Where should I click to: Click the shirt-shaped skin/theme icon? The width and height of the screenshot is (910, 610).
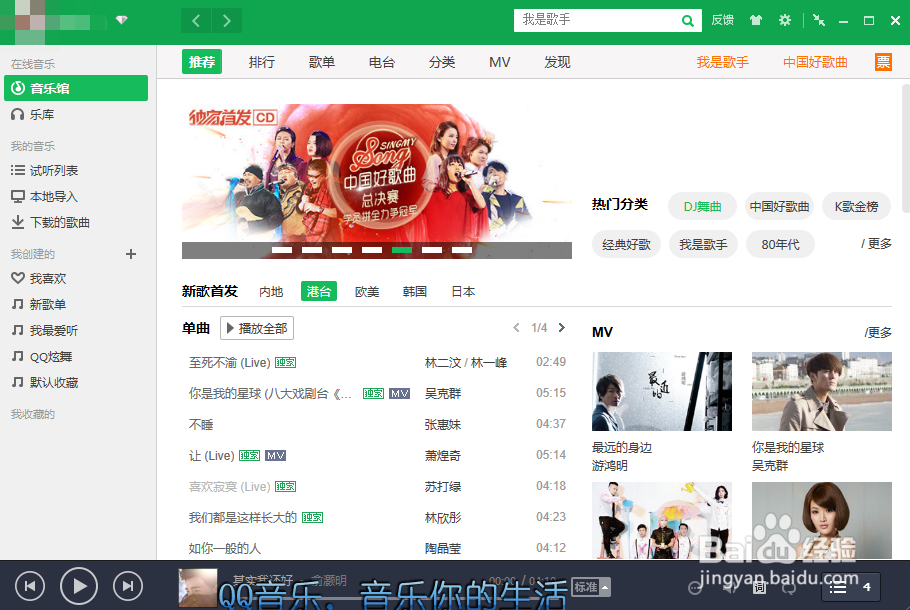[756, 19]
